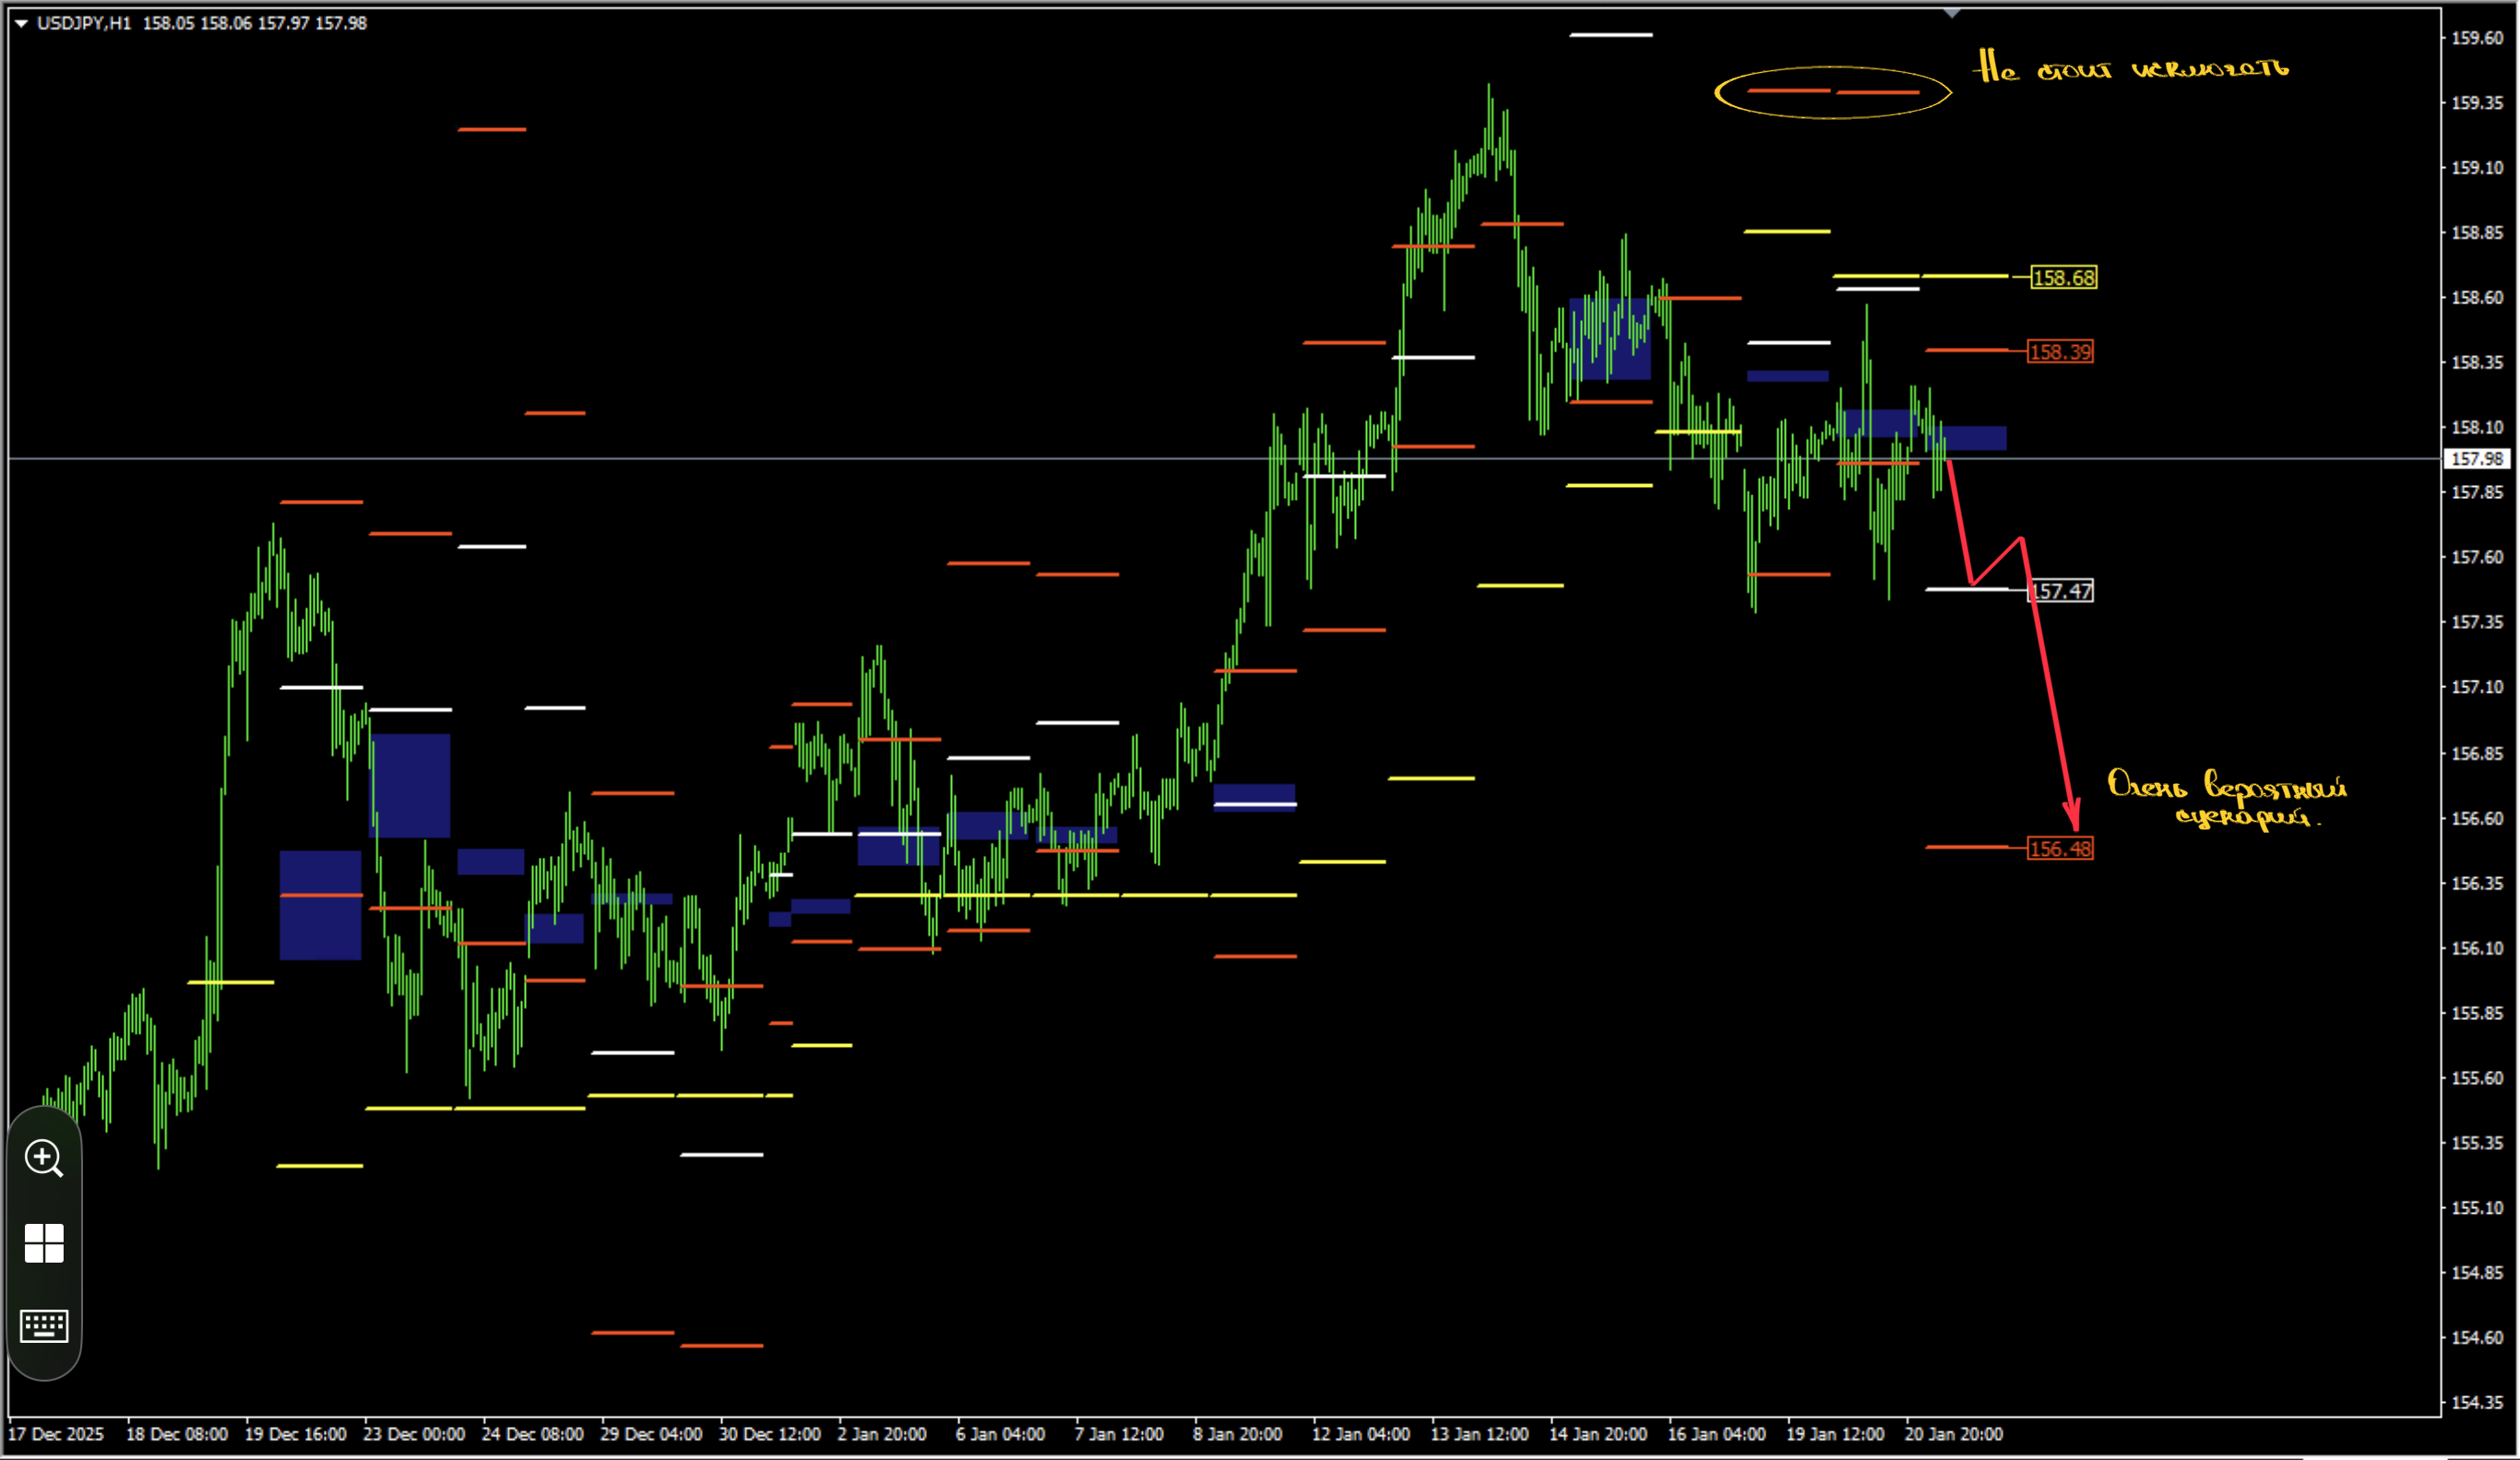This screenshot has height=1460, width=2520.
Task: Select the 156.48 red price label
Action: click(x=2060, y=849)
